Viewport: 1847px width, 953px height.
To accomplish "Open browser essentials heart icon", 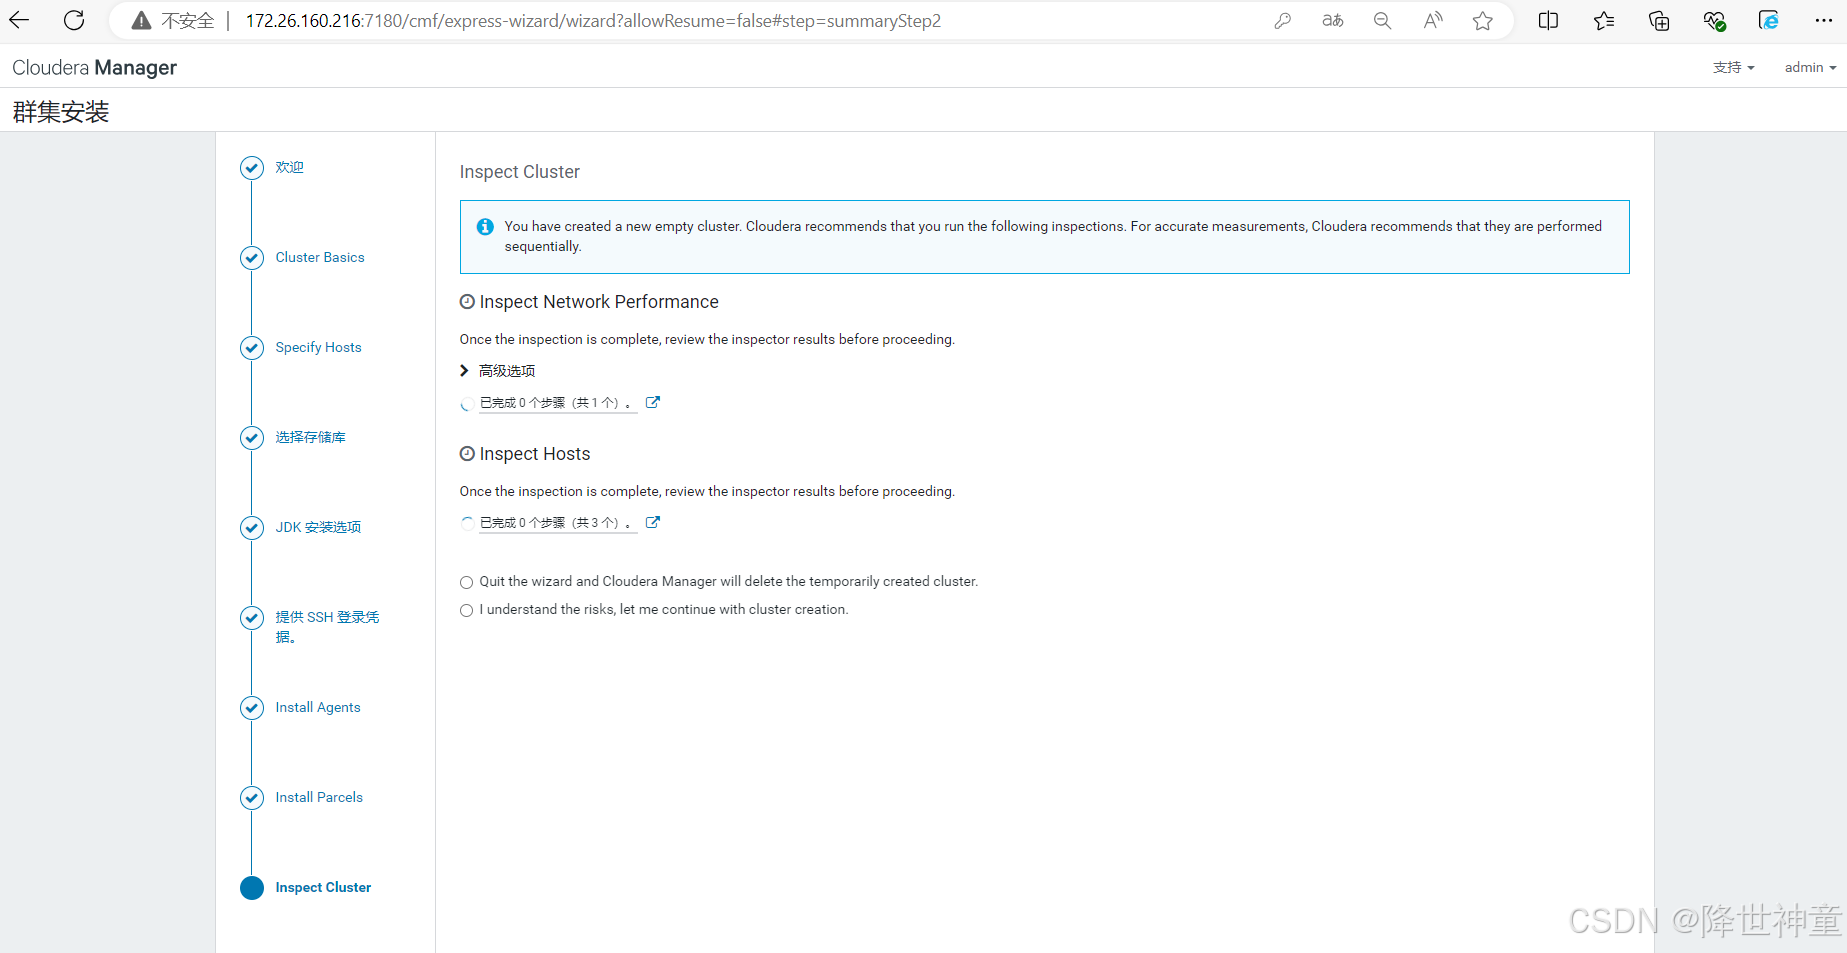I will [1714, 21].
